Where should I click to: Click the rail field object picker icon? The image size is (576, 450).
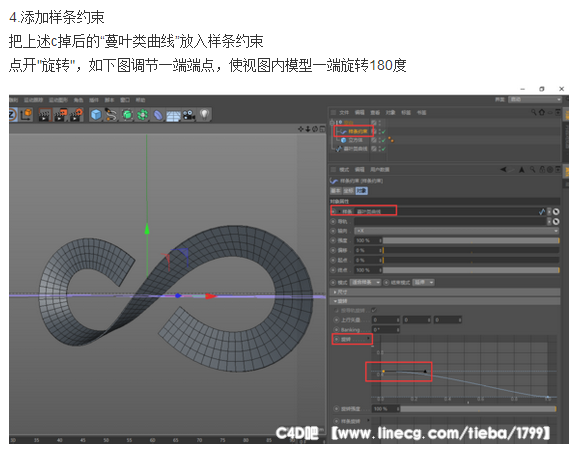(x=556, y=222)
